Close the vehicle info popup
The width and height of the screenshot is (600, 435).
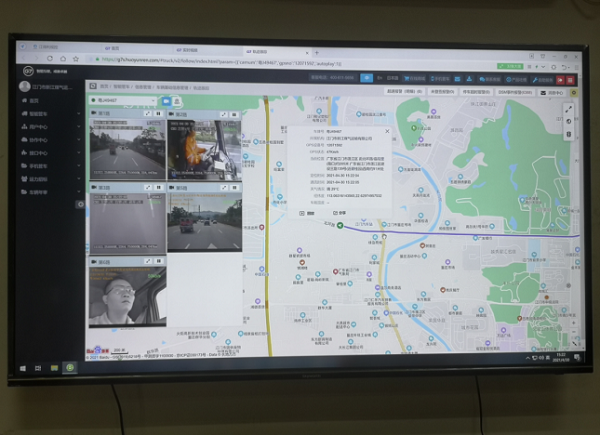click(x=387, y=131)
